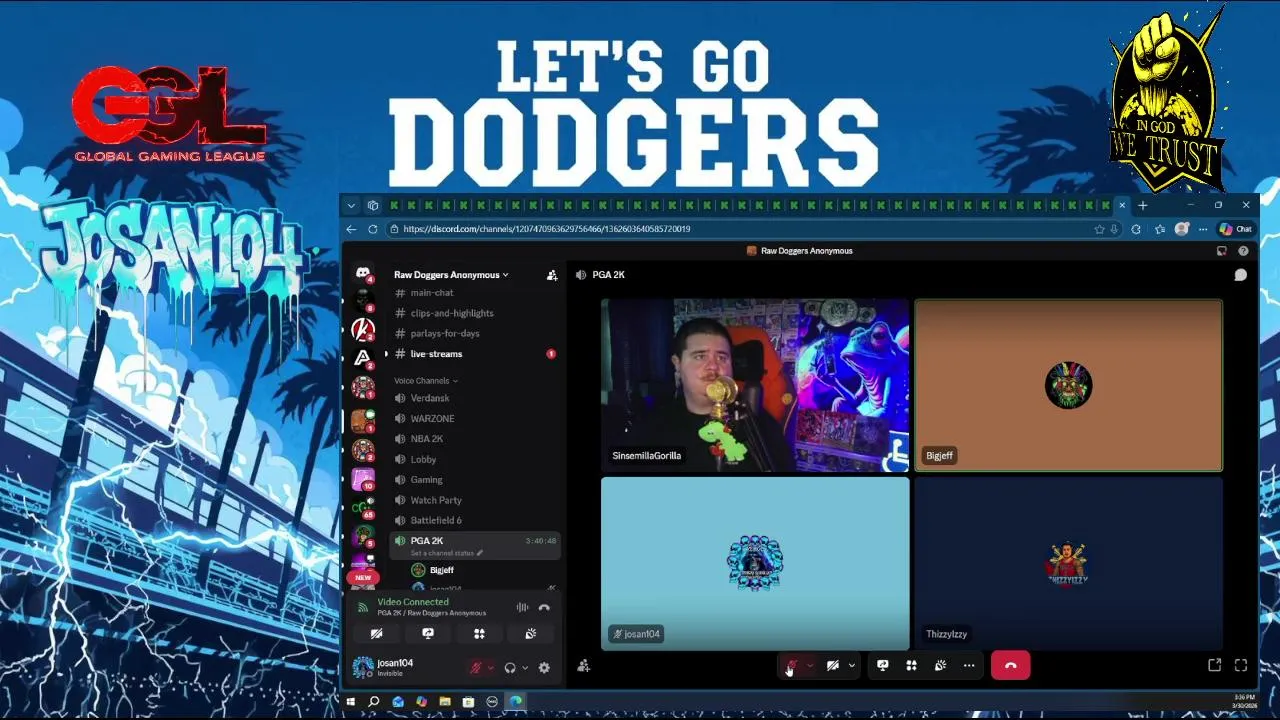Expand the arrow beside live-streams channel
The height and width of the screenshot is (720, 1280).
[387, 354]
